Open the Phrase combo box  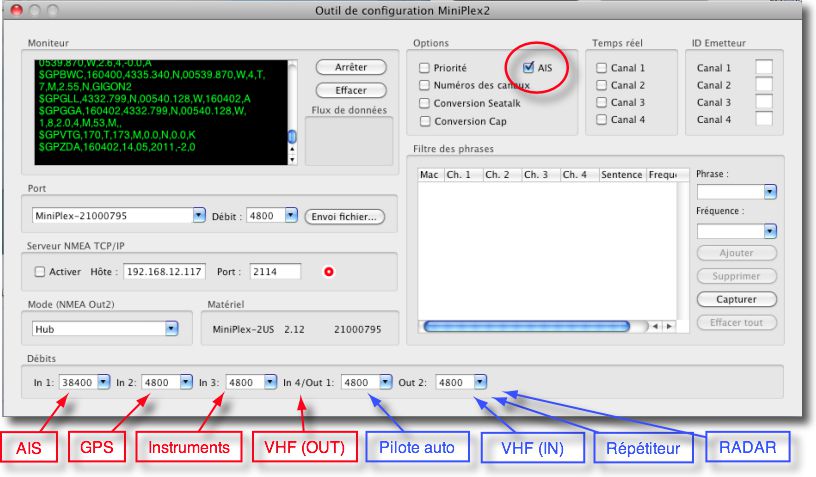(x=736, y=192)
